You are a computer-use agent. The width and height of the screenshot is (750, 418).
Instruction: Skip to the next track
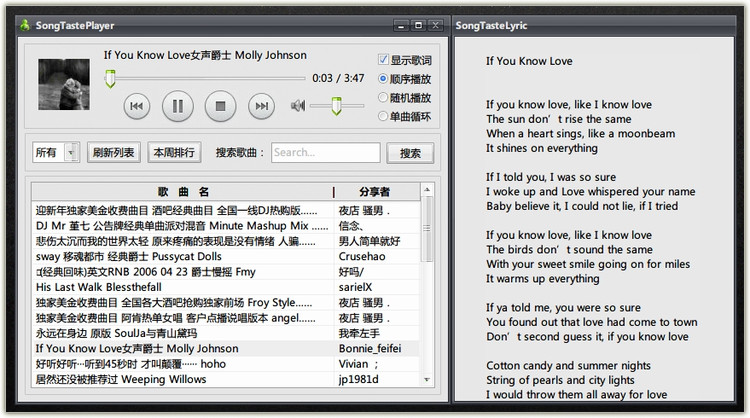pos(261,106)
